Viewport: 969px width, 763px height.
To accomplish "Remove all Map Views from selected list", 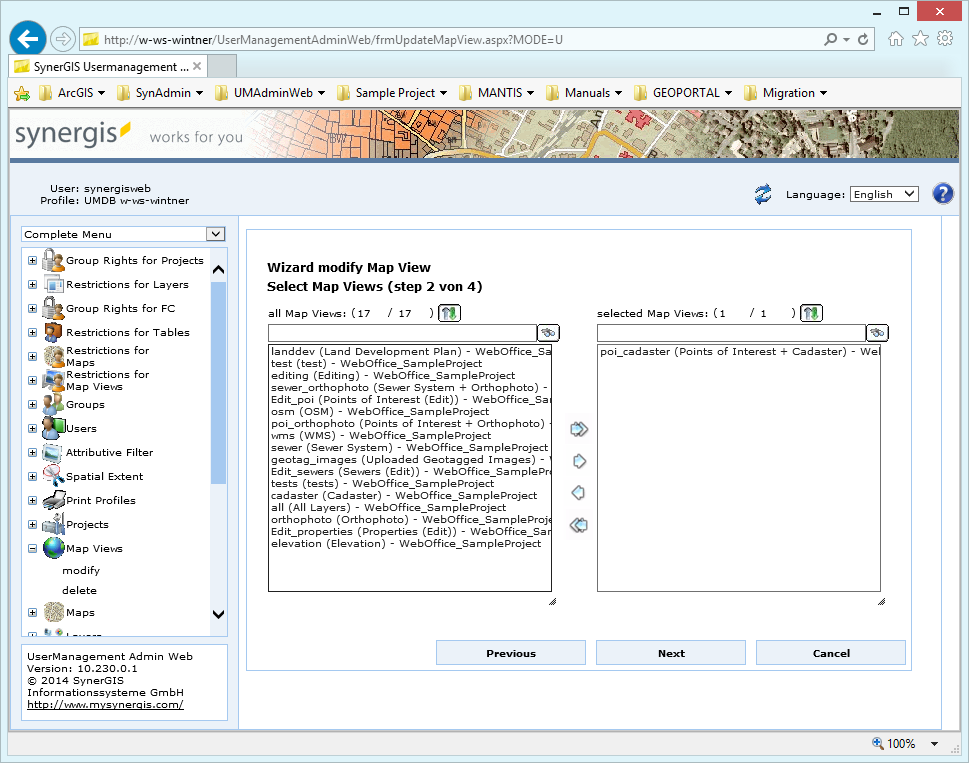I will [578, 524].
